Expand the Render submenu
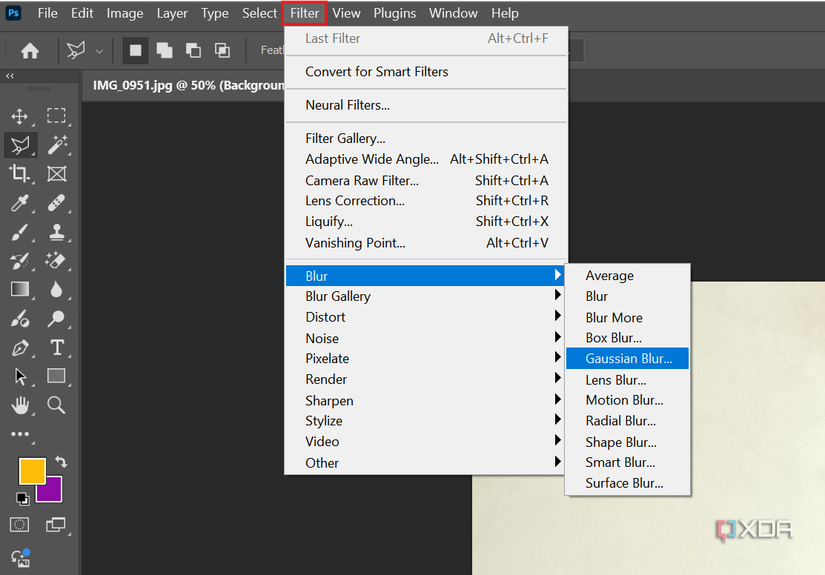The height and width of the screenshot is (575, 825). coord(424,379)
